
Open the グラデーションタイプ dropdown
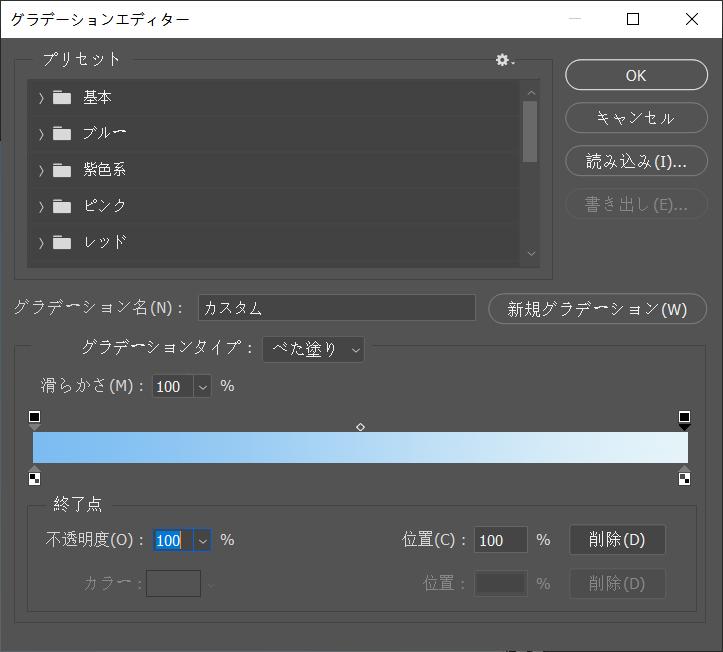point(313,349)
